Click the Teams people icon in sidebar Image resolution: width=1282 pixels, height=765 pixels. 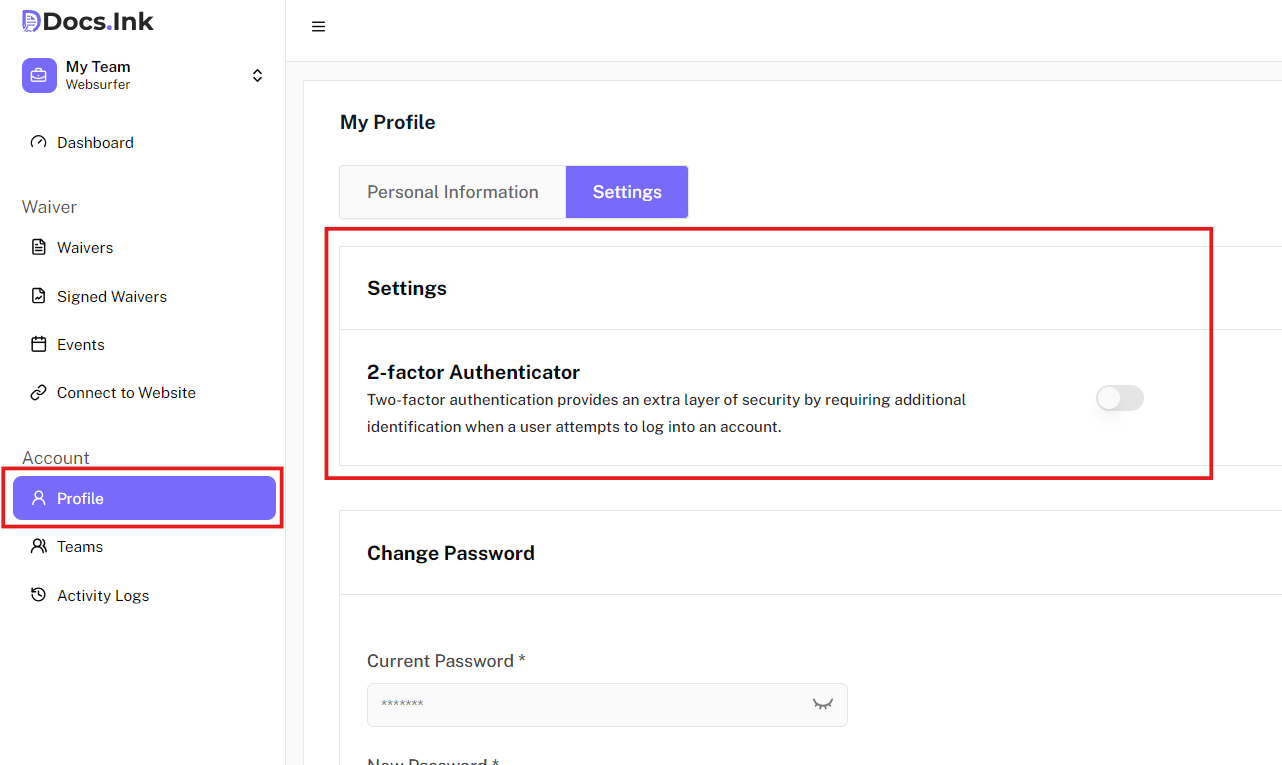(x=39, y=546)
